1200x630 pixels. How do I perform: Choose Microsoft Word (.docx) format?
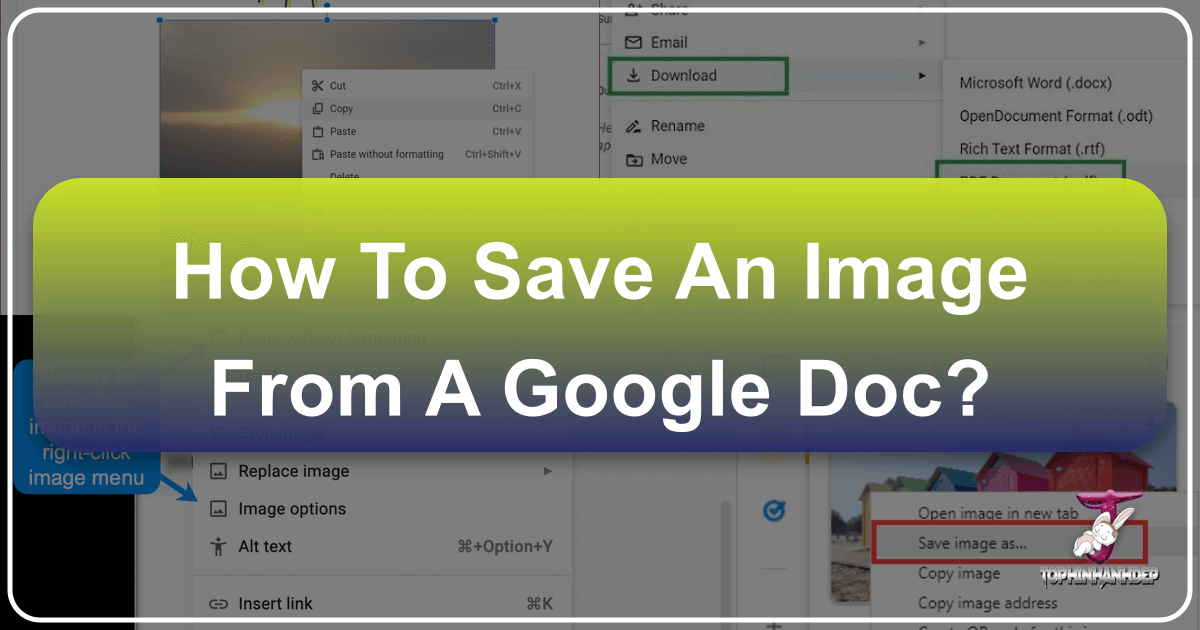coord(1035,83)
